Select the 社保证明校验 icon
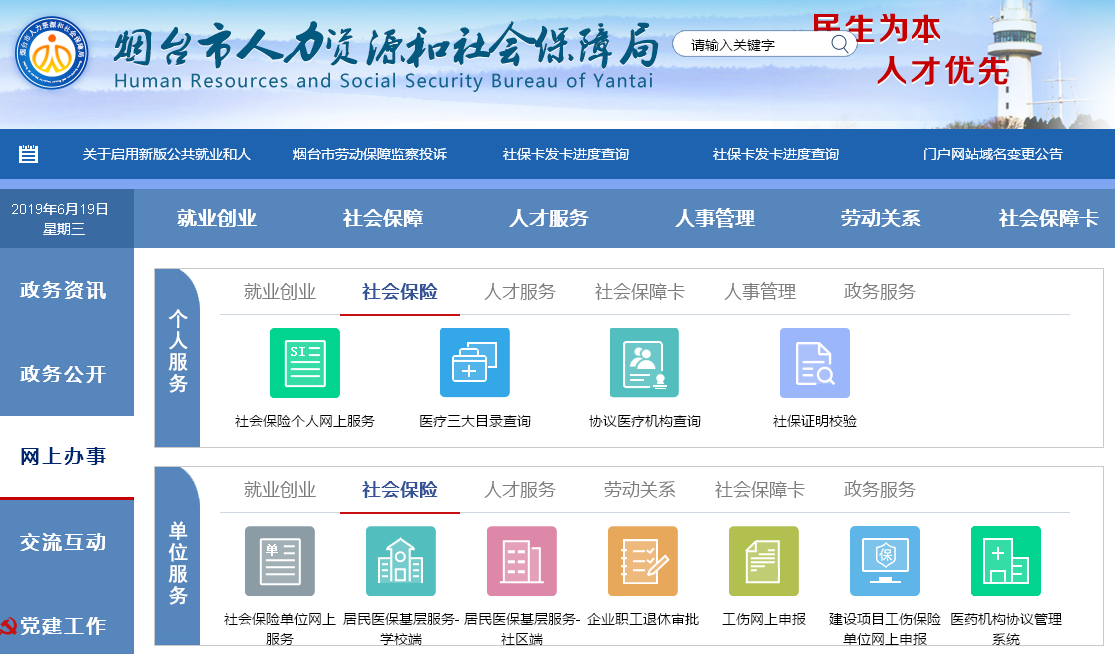Viewport: 1115px width, 654px height. (814, 362)
